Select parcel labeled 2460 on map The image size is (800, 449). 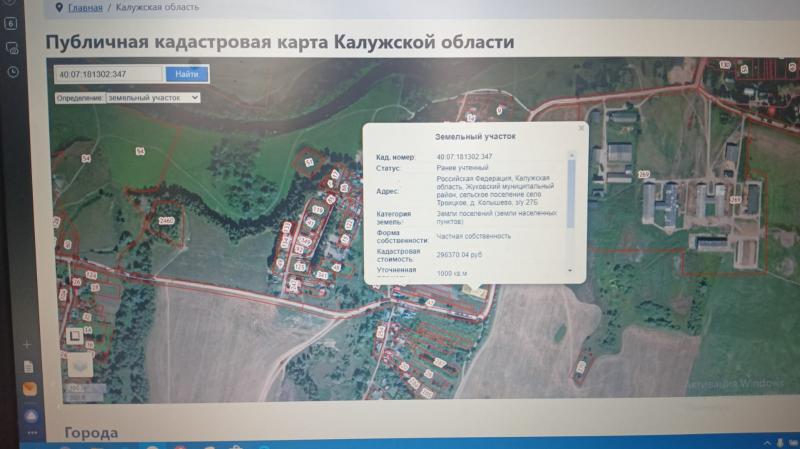[166, 221]
